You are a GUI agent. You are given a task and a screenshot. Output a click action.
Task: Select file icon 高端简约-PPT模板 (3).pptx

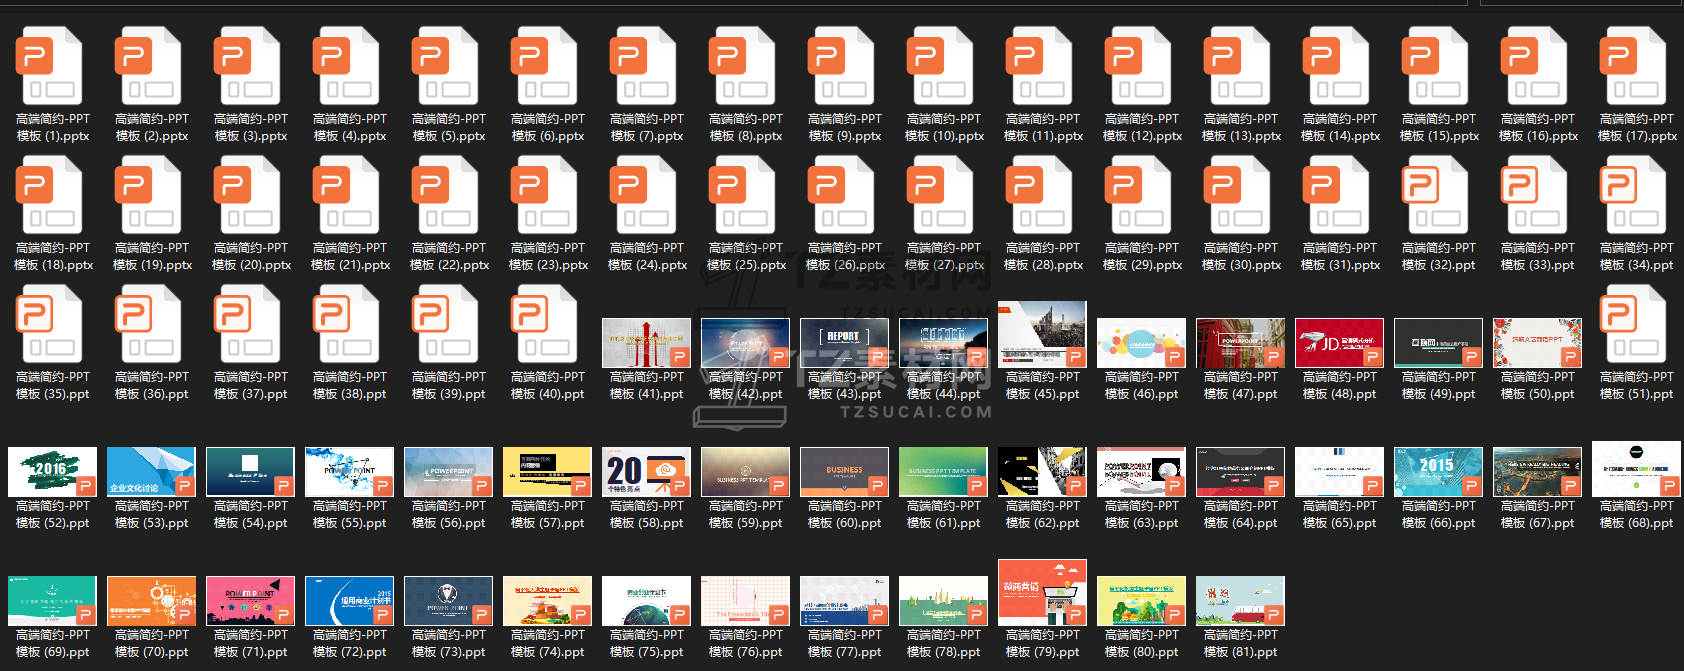coord(246,66)
